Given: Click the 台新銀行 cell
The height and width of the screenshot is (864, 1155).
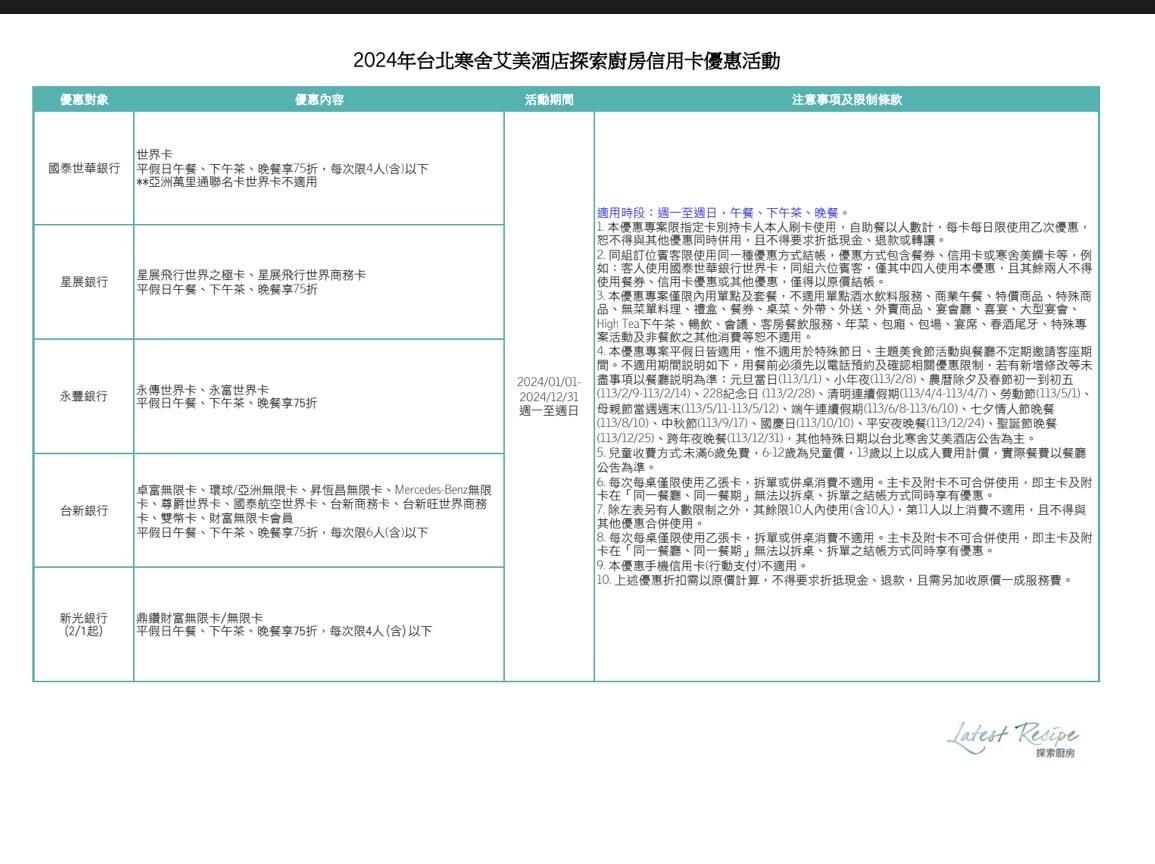Looking at the screenshot, I should tap(84, 510).
